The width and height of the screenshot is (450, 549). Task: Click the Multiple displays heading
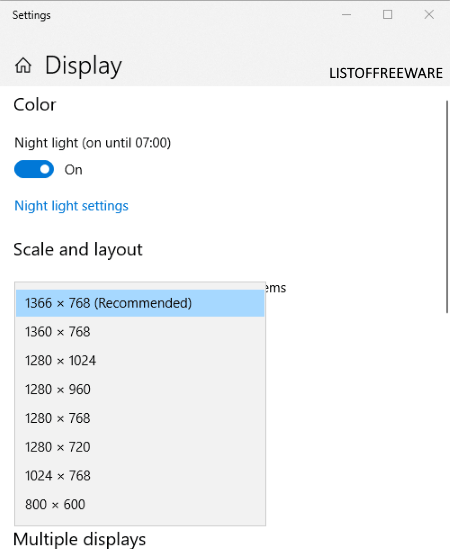[x=79, y=540]
